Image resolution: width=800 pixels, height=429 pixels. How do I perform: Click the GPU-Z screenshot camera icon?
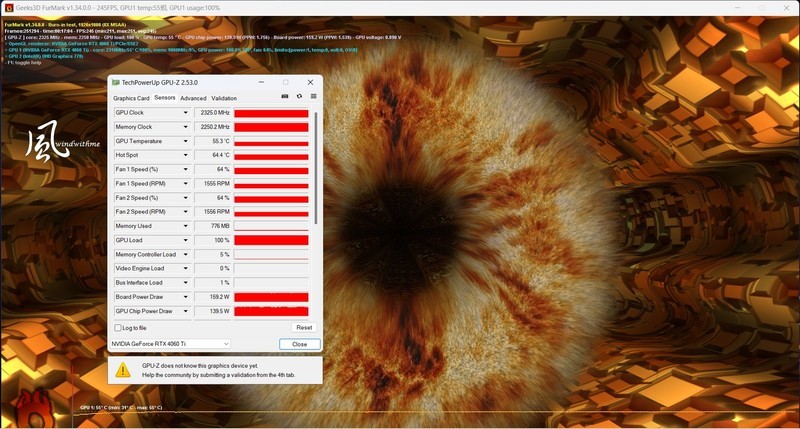click(x=285, y=96)
